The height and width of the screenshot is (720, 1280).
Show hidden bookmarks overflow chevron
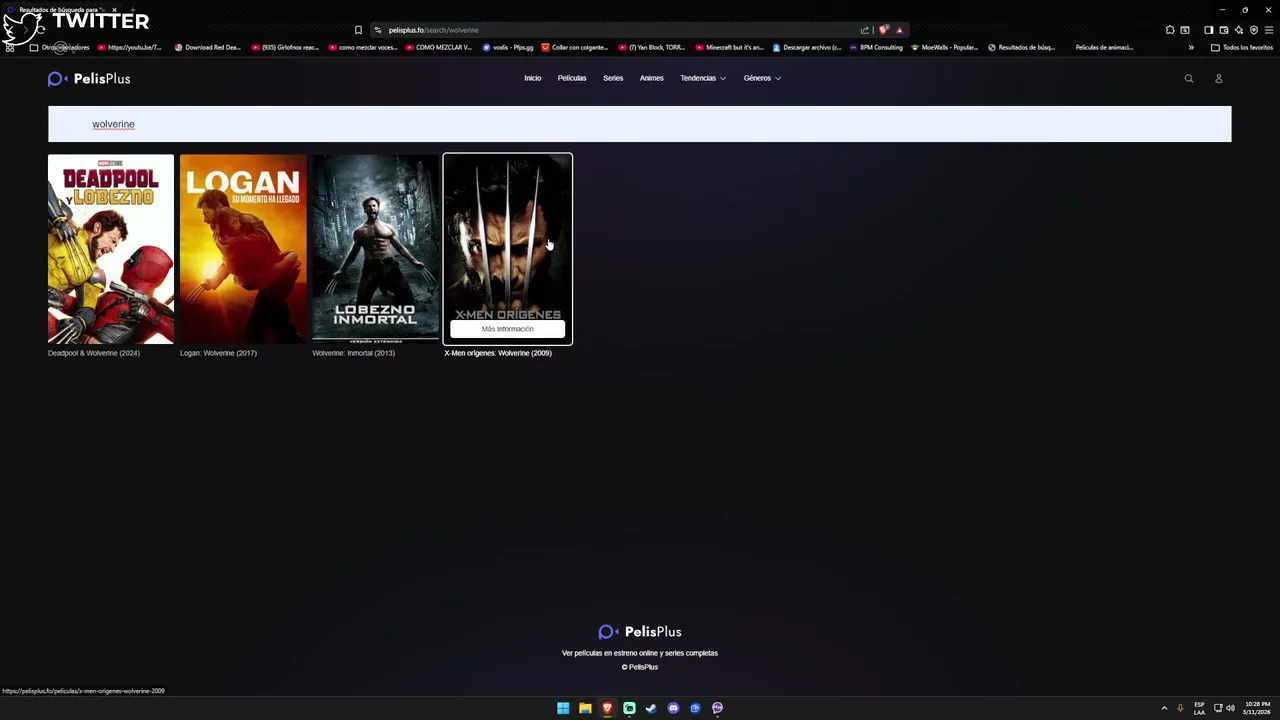point(1191,47)
